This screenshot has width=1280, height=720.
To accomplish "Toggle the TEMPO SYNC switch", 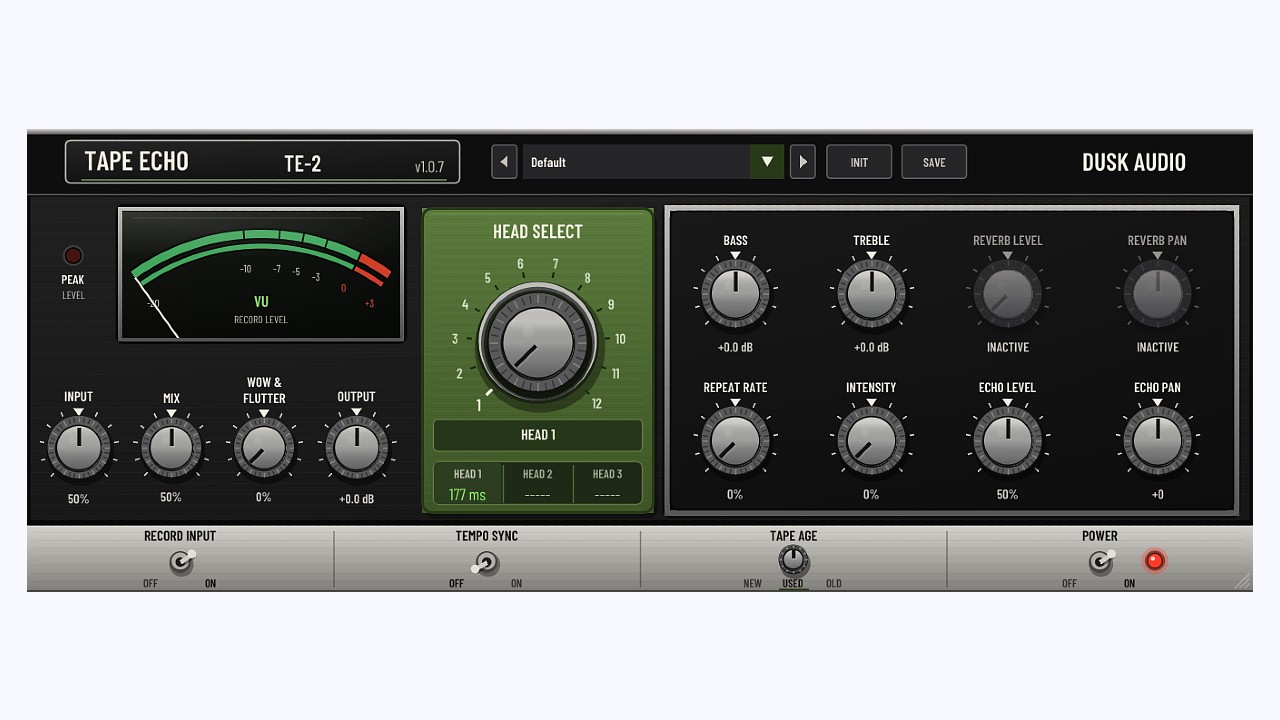I will coord(486,562).
